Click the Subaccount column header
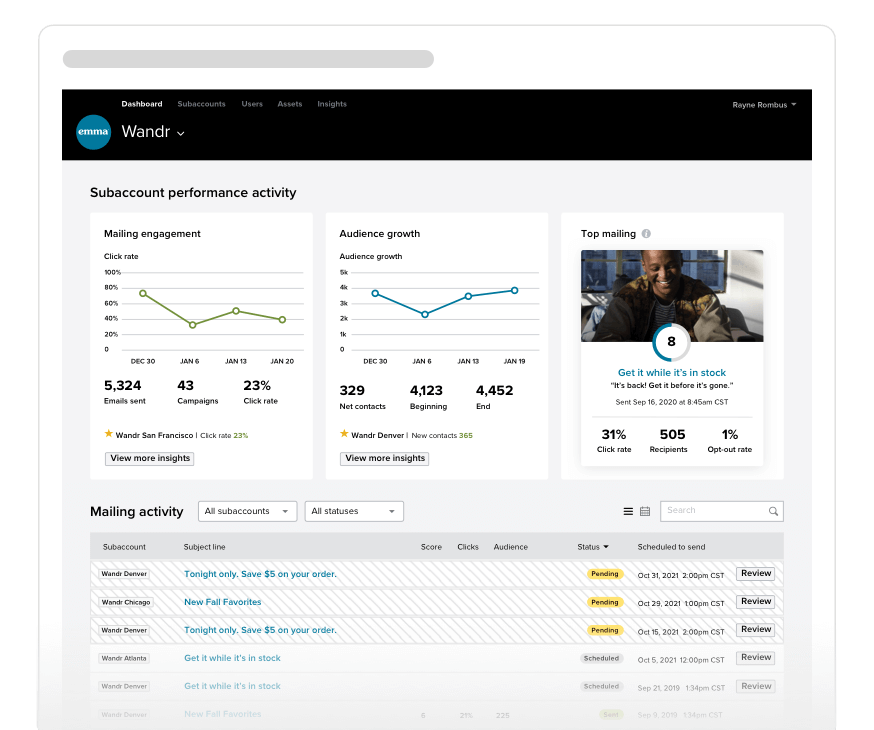 (124, 547)
